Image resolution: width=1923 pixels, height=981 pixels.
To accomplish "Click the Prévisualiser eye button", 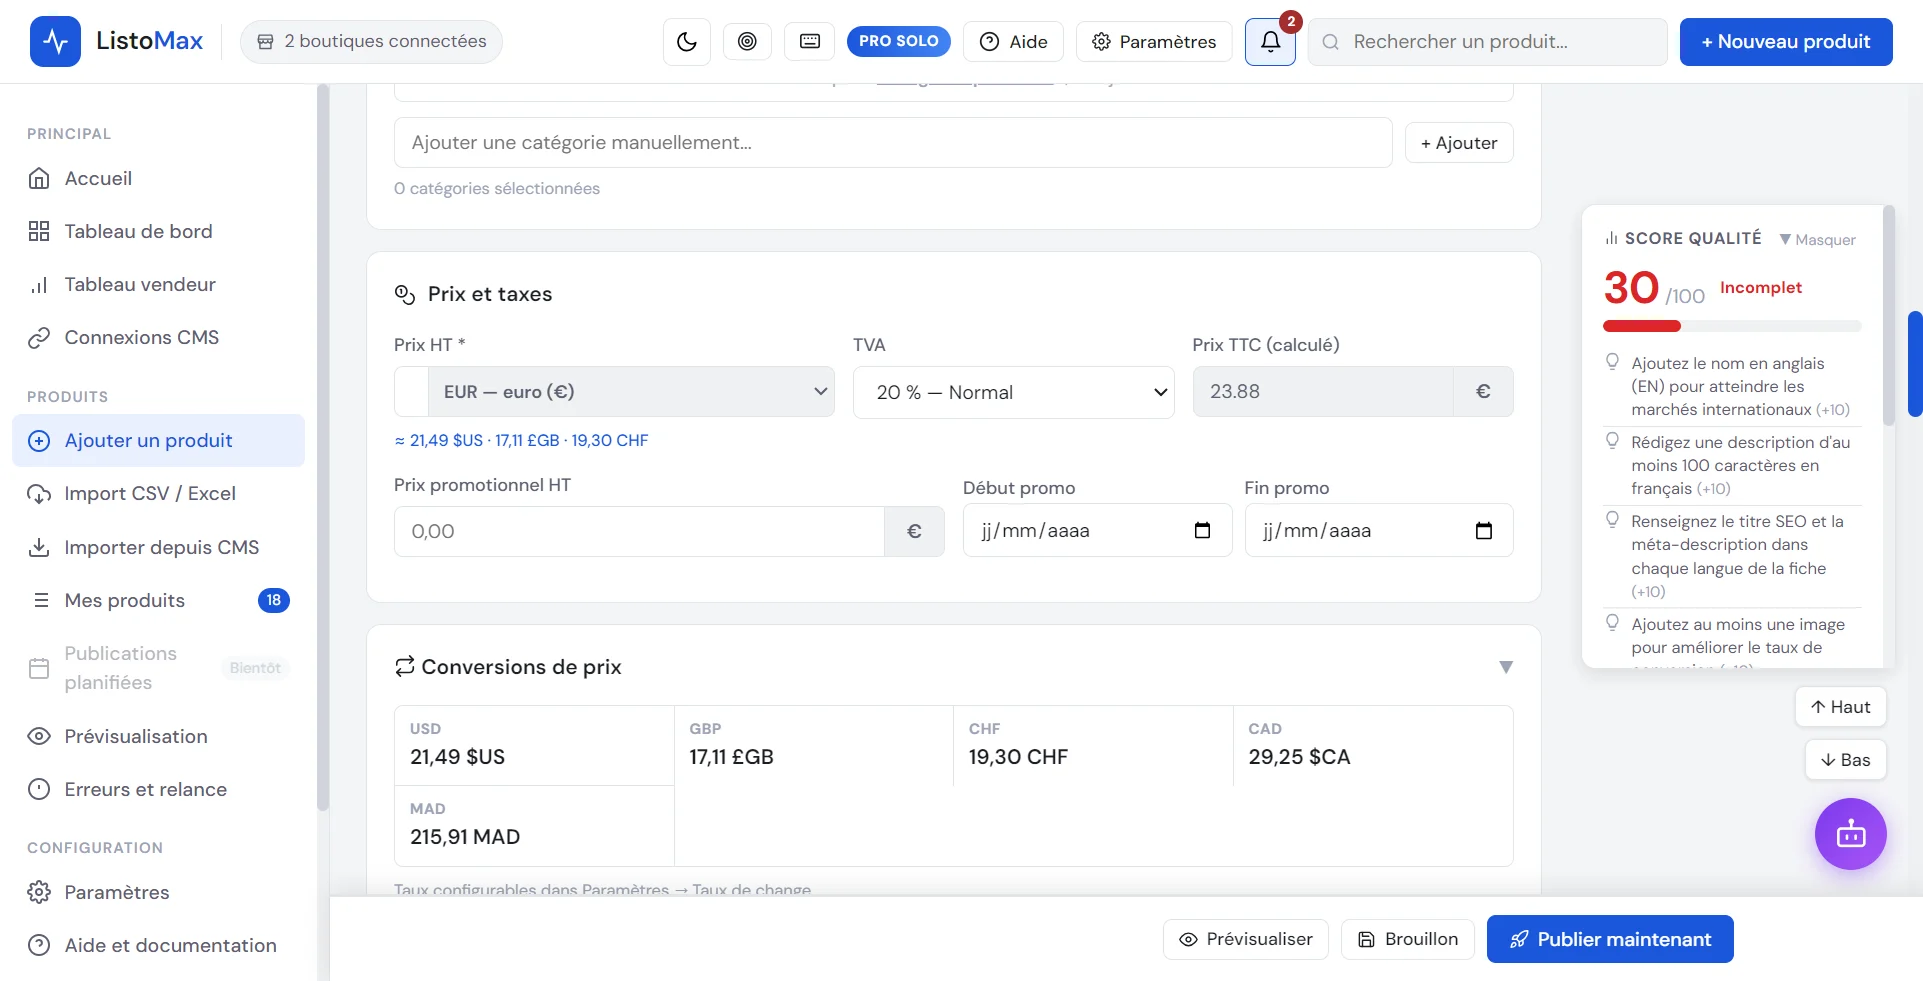I will [x=1246, y=939].
